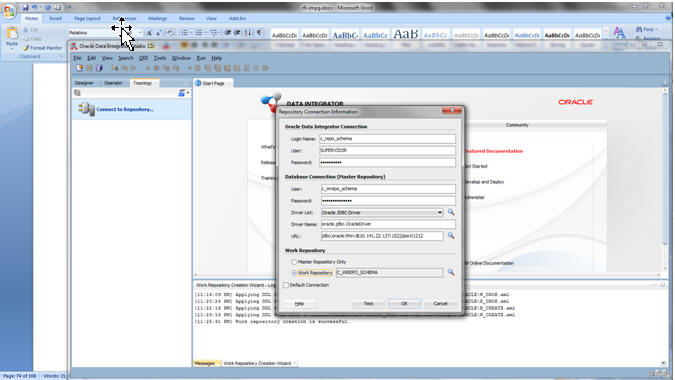Click Save icon in Word quick access toolbar
The height and width of the screenshot is (380, 675).
click(x=25, y=7)
